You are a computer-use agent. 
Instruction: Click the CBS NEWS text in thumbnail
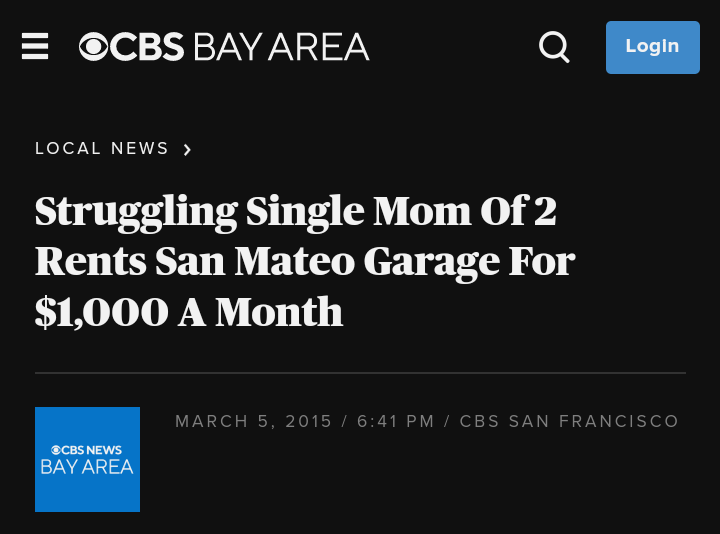[92, 450]
